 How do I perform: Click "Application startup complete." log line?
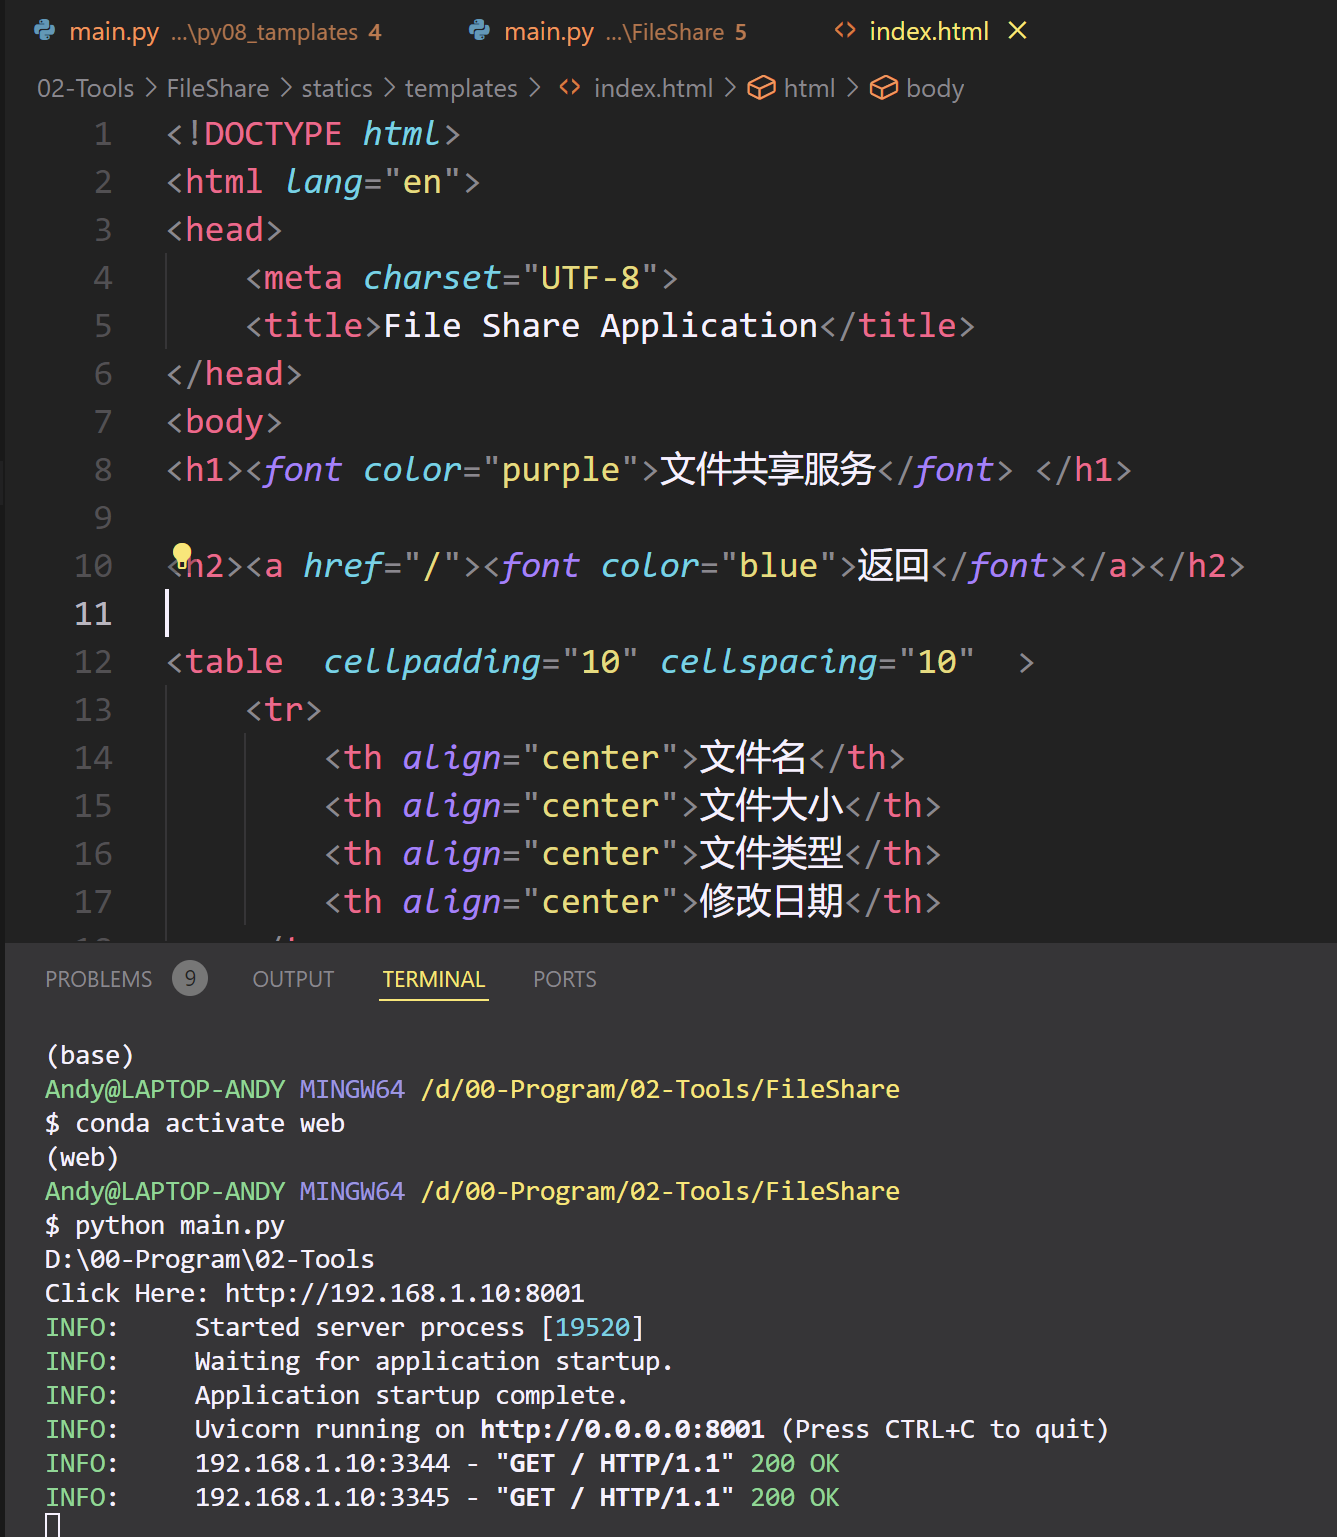411,1395
